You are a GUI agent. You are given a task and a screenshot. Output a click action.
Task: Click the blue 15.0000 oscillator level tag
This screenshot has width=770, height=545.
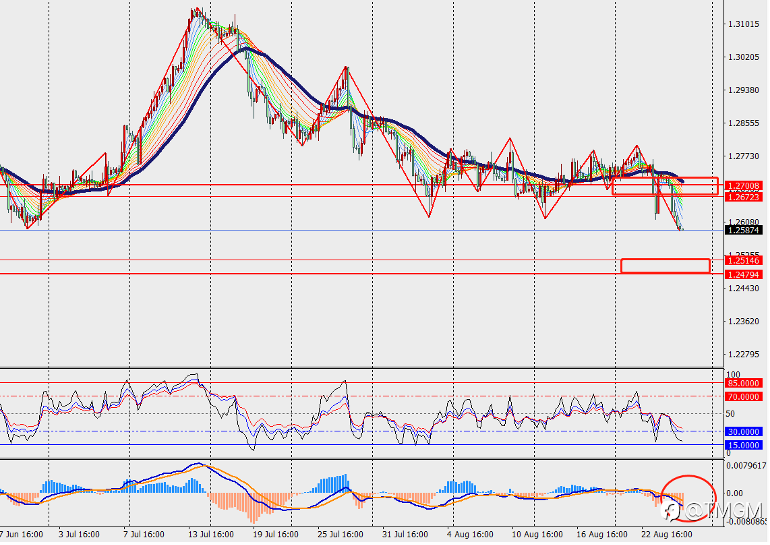click(x=744, y=445)
